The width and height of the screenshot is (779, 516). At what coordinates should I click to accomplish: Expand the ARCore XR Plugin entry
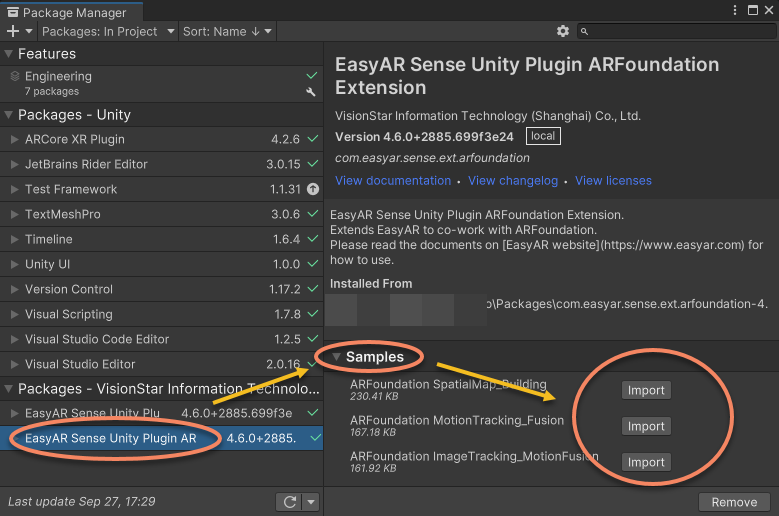(x=14, y=140)
